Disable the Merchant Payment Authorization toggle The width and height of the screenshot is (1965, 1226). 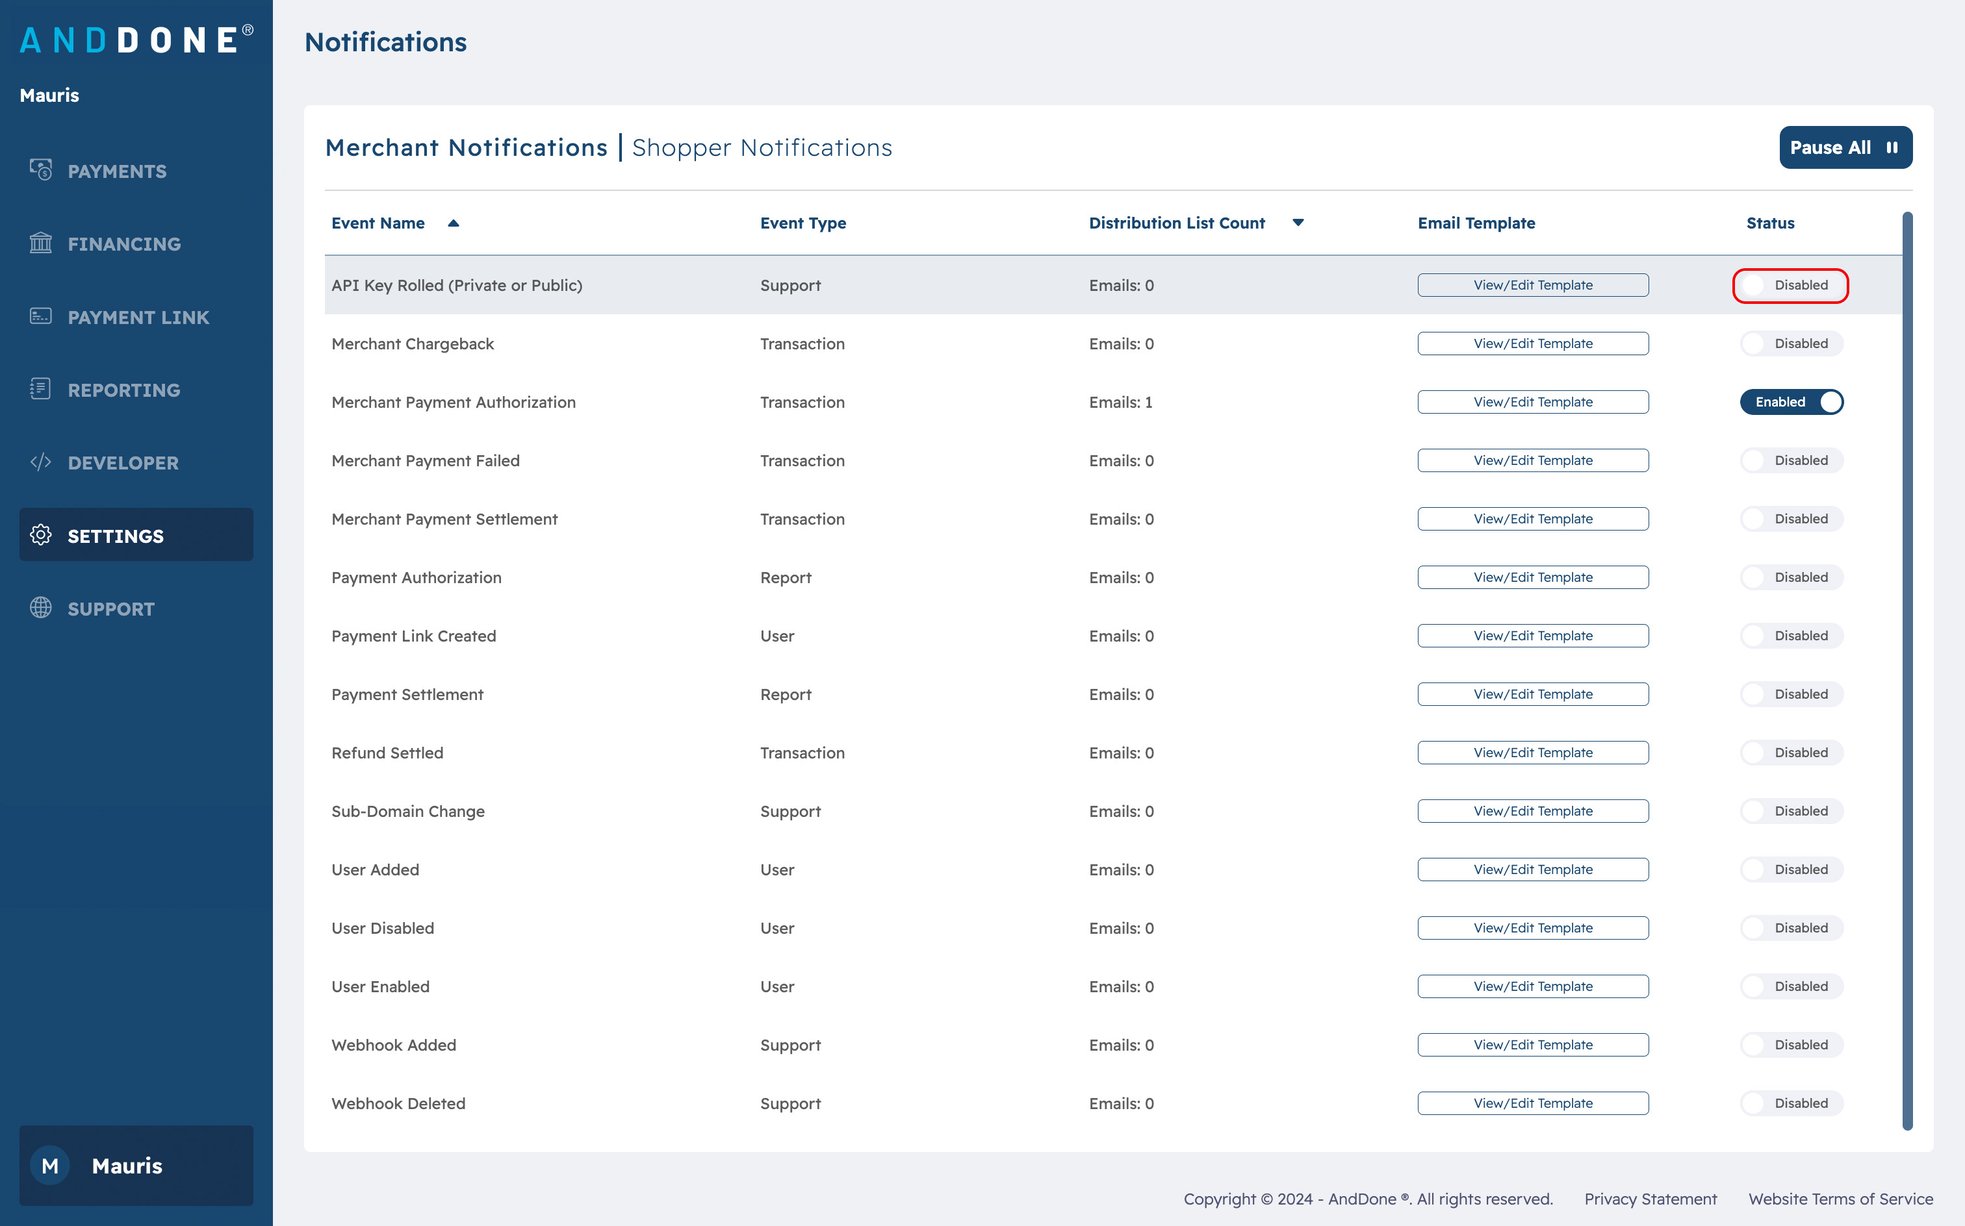pos(1791,402)
